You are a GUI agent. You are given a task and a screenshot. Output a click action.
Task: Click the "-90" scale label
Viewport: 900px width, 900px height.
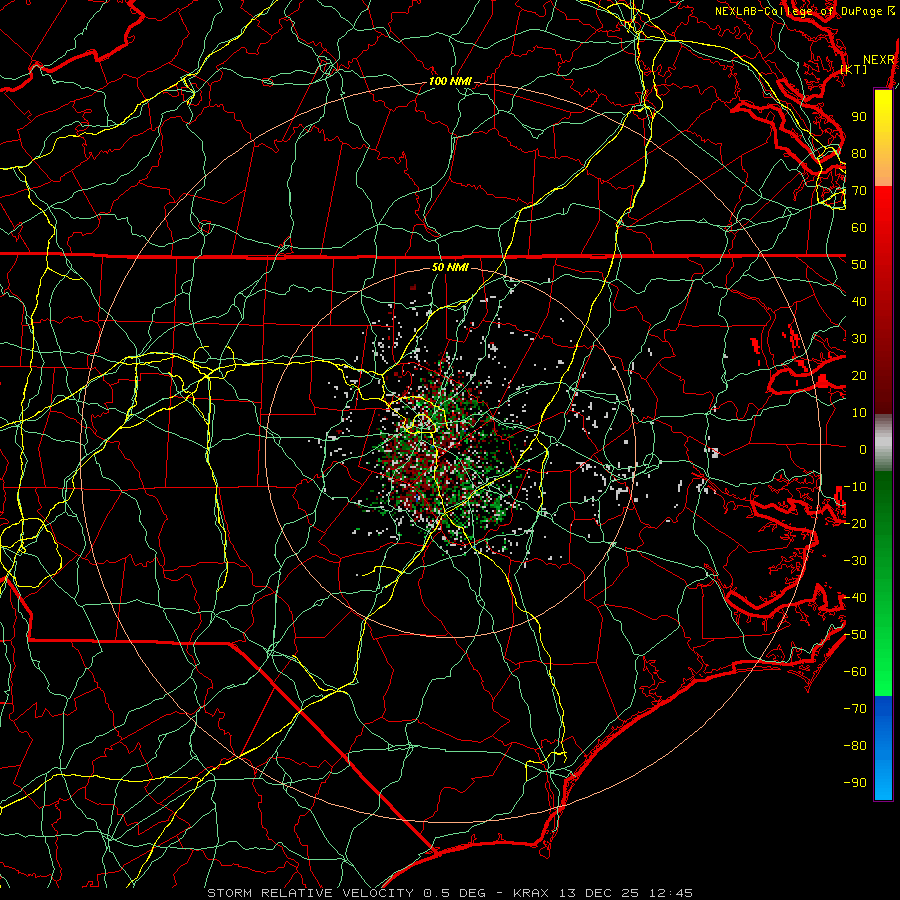855,783
